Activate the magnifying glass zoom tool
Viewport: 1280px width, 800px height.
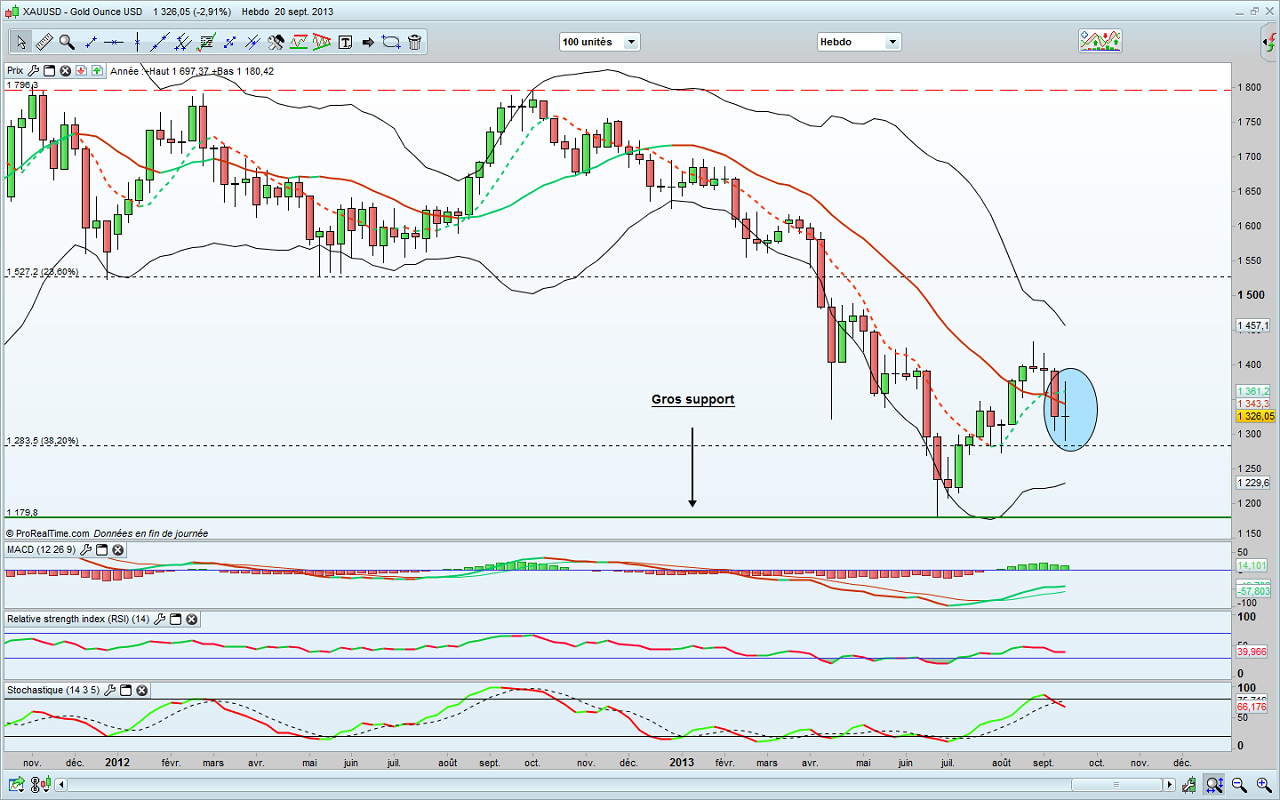(x=66, y=42)
